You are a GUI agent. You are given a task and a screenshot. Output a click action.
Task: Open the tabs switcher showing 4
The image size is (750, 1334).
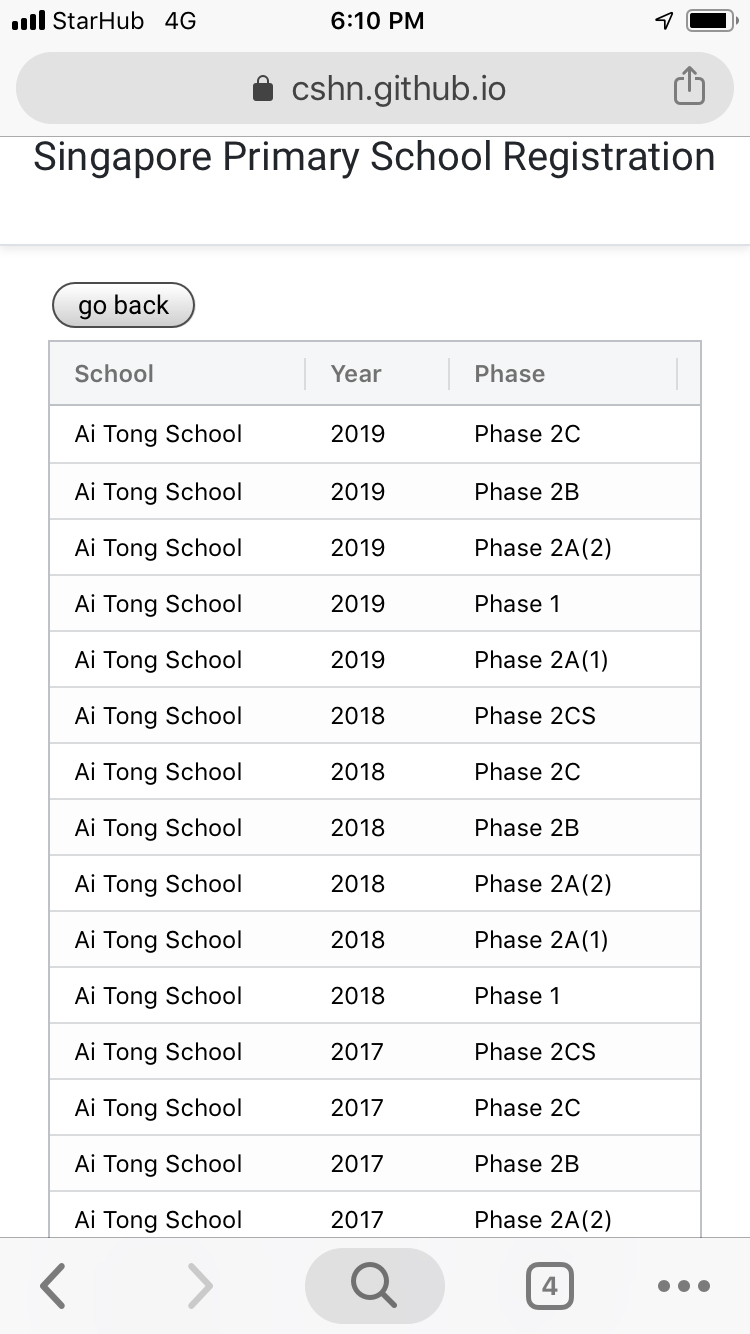point(549,1286)
